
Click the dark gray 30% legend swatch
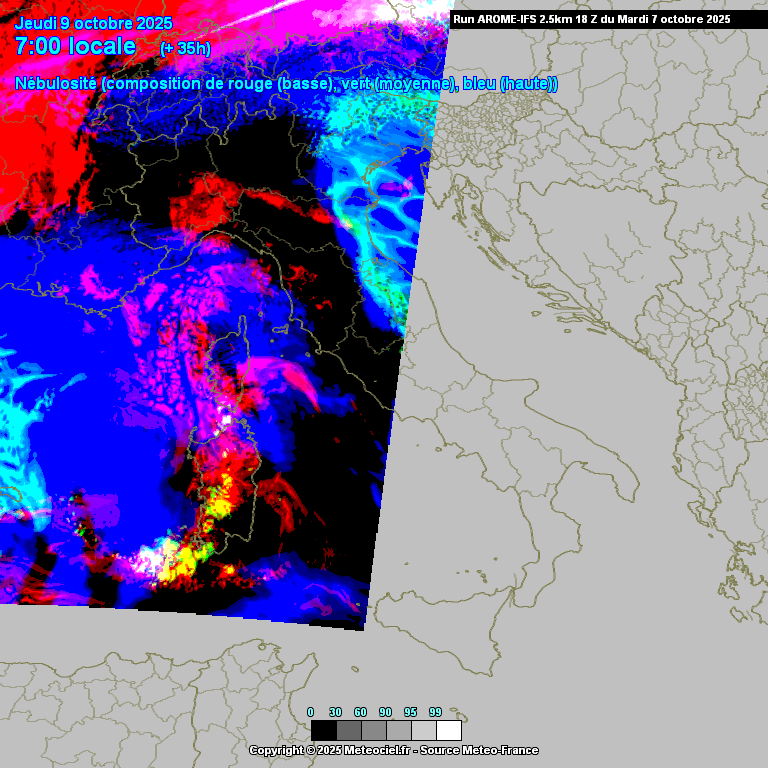[x=348, y=730]
